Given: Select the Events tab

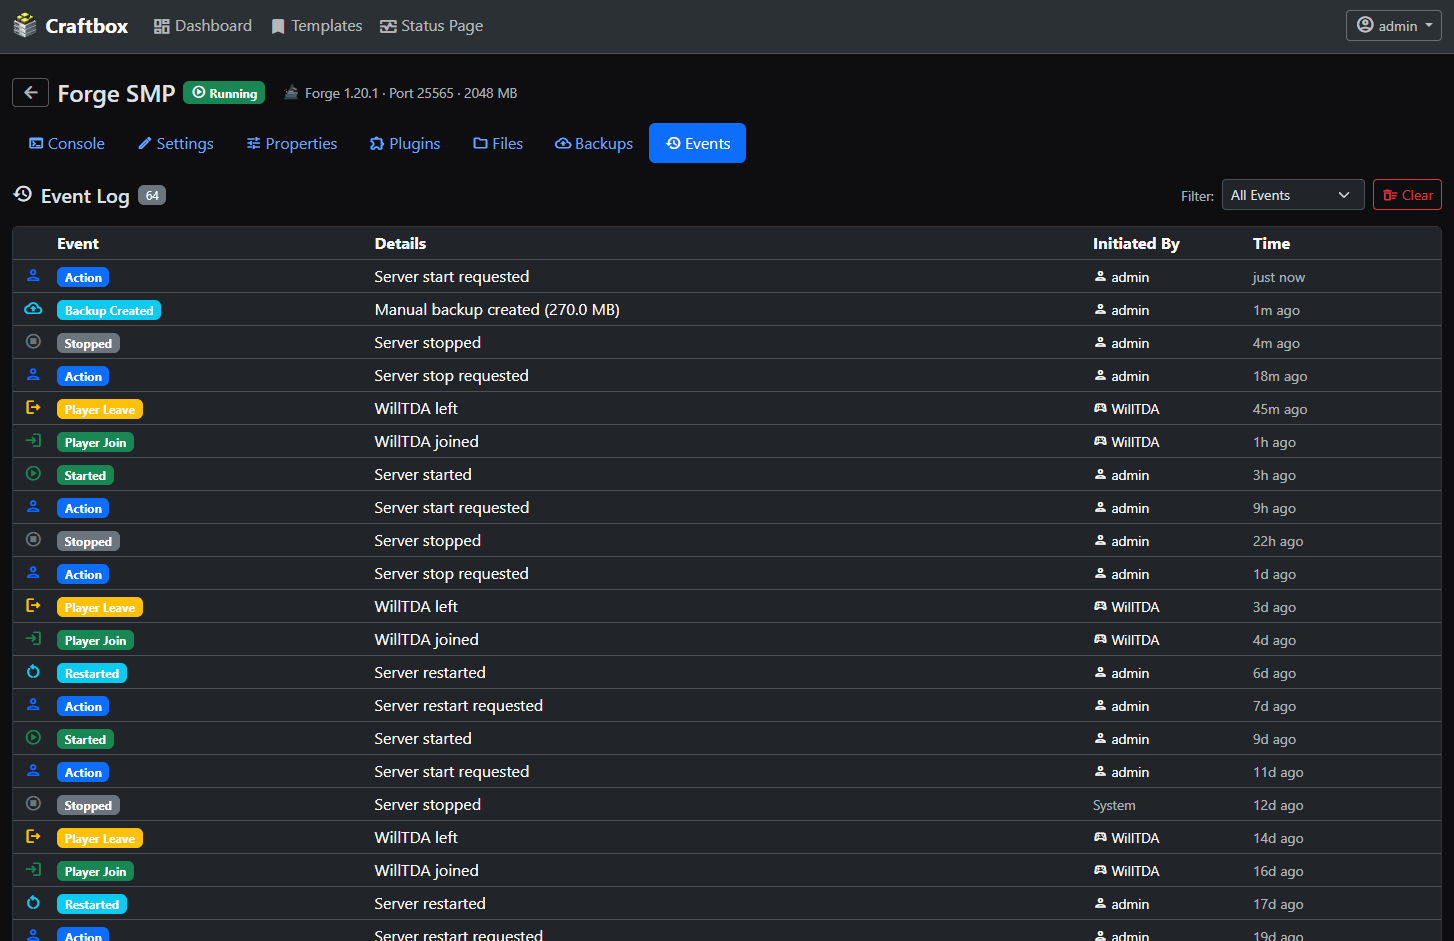Looking at the screenshot, I should pos(698,143).
